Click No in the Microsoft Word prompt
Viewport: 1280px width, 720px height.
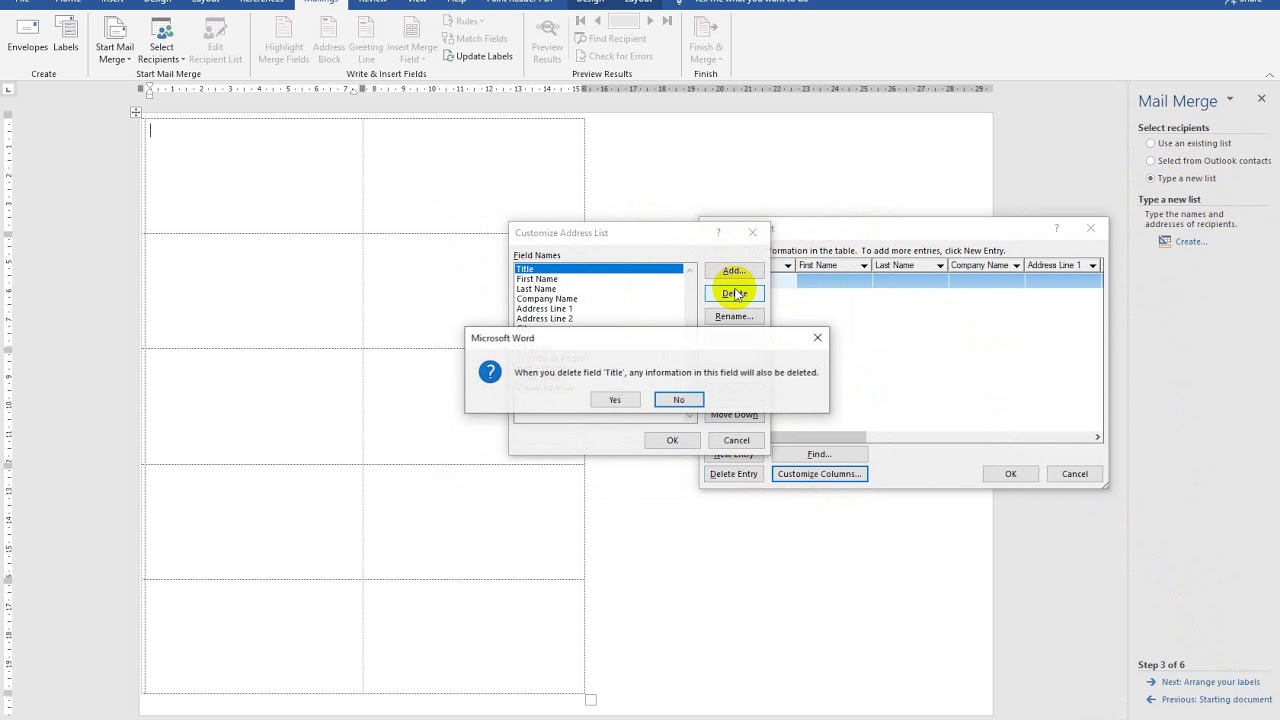(679, 400)
